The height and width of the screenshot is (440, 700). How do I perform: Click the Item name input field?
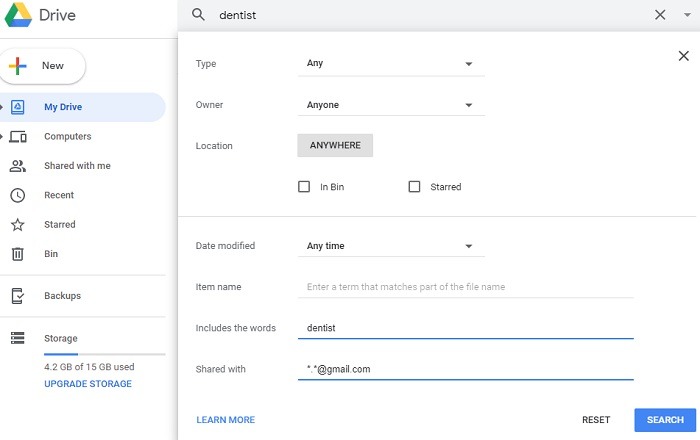(466, 287)
